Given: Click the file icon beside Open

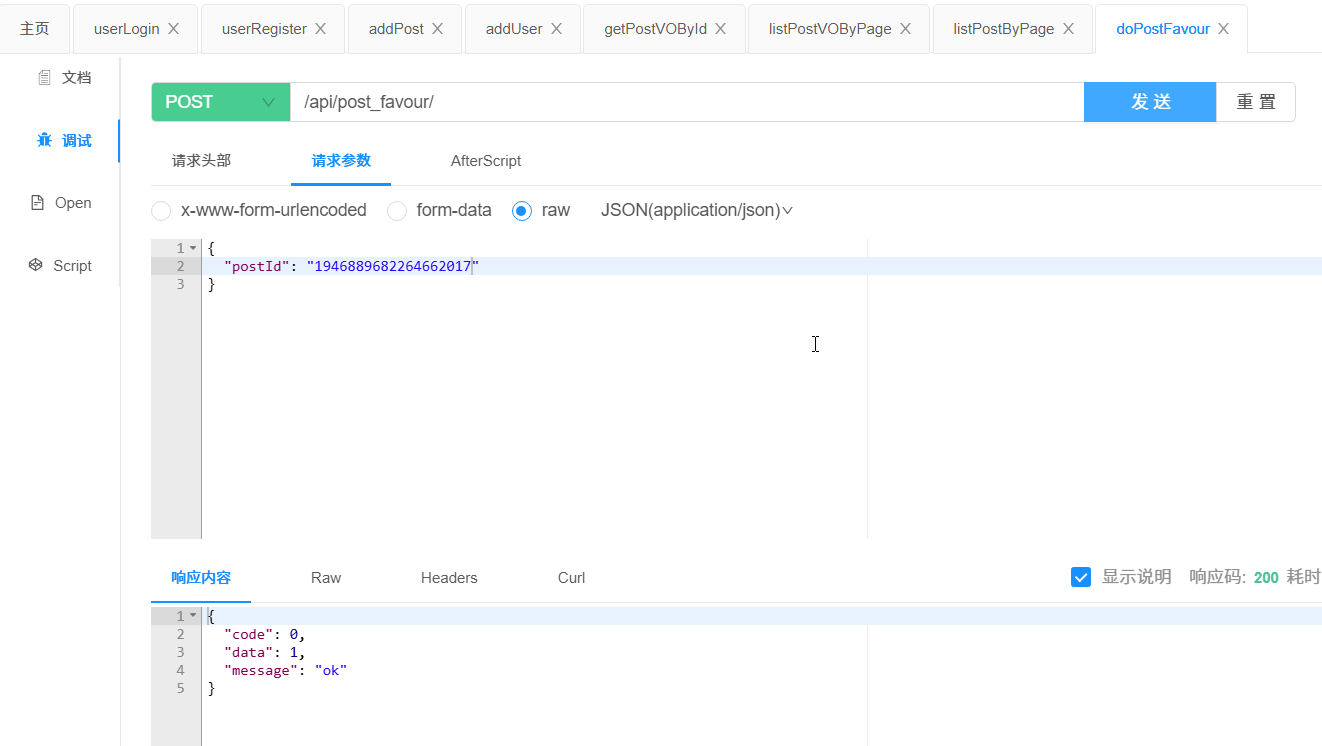Looking at the screenshot, I should click(38, 203).
